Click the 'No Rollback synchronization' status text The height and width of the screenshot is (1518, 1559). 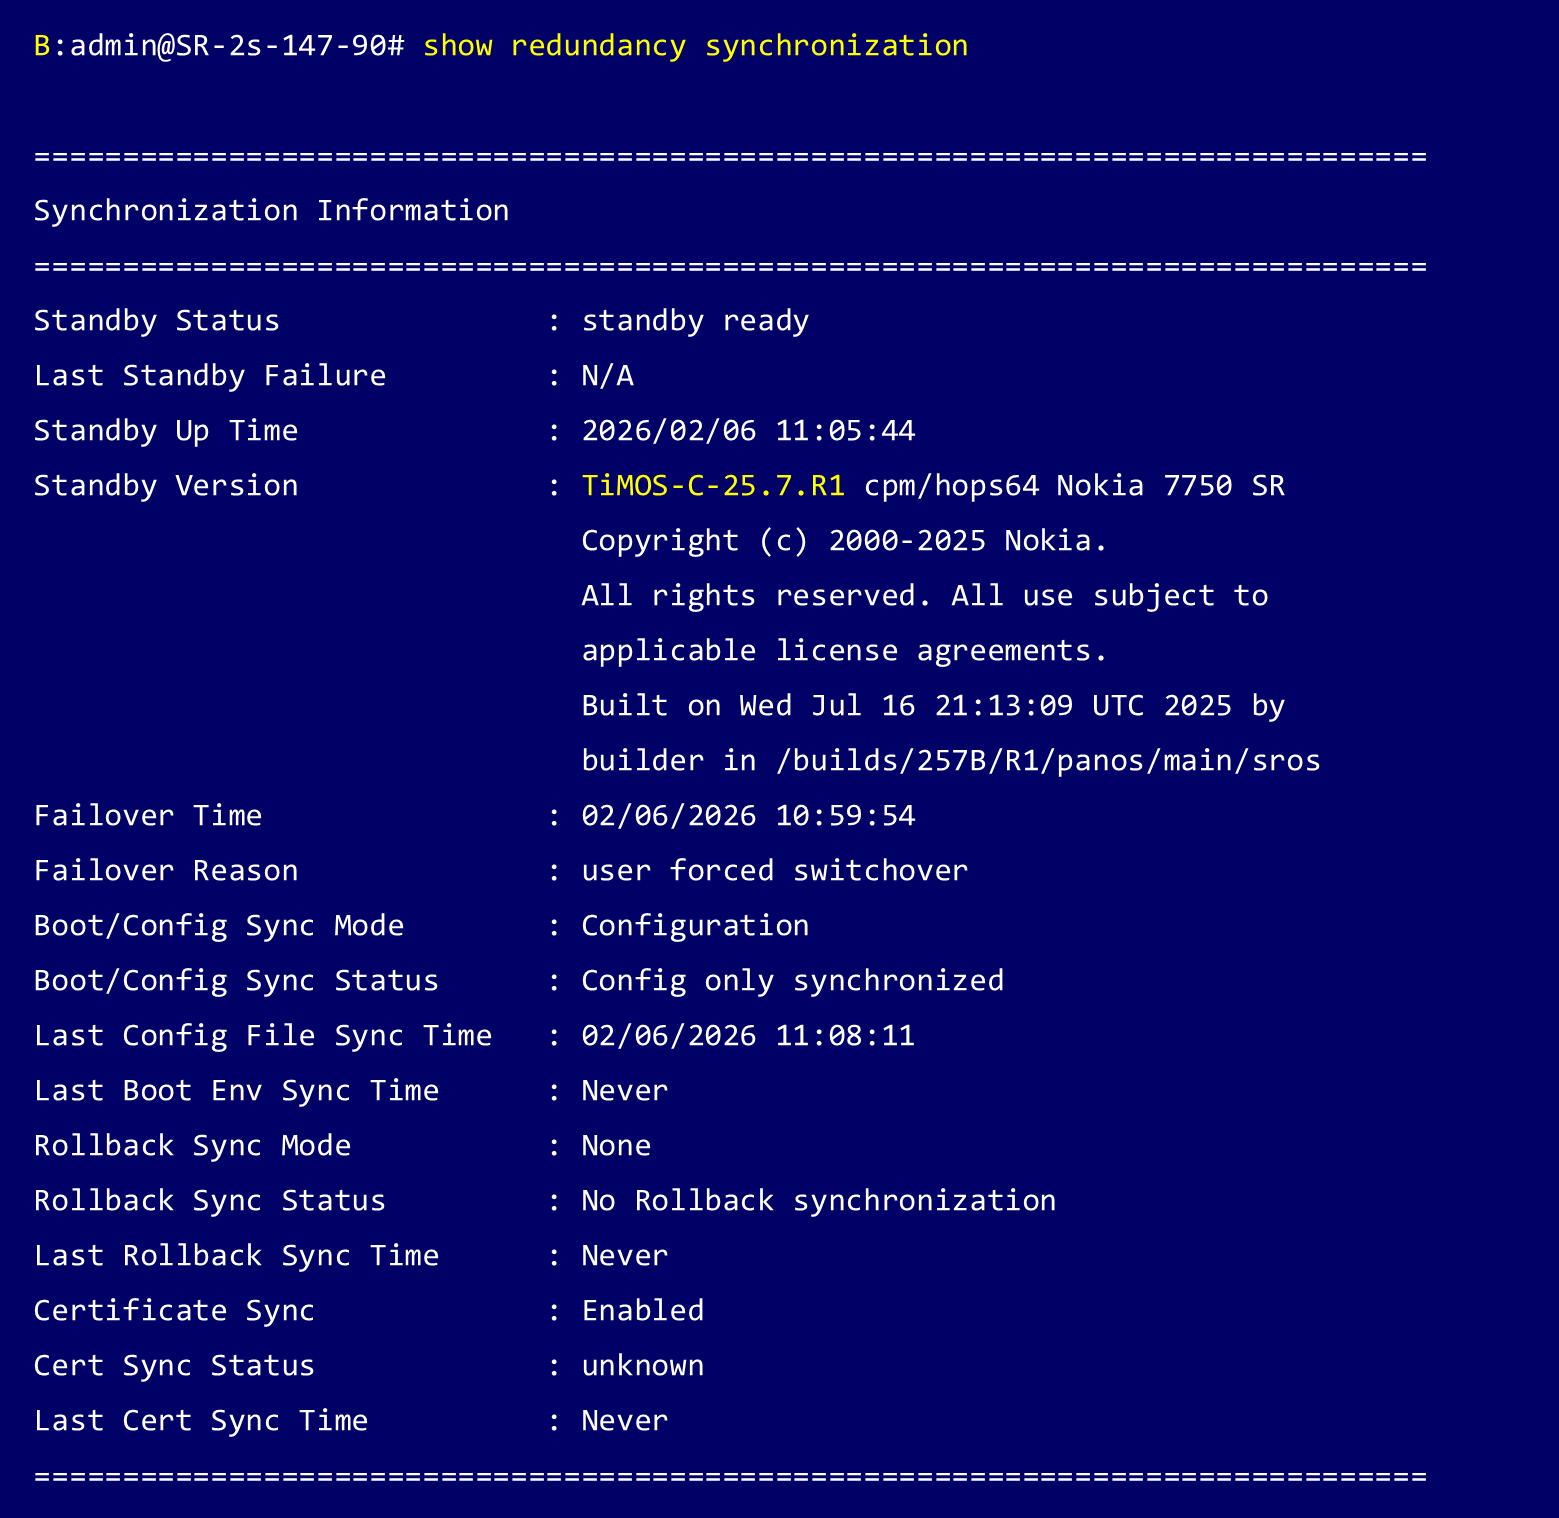(818, 1201)
